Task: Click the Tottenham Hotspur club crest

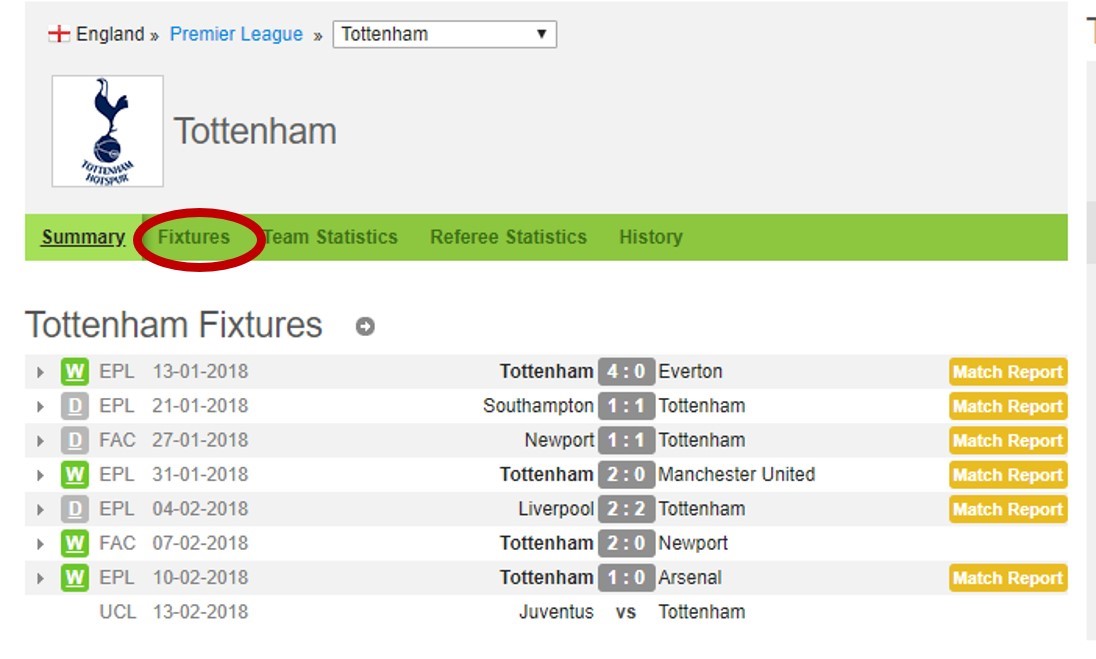Action: 108,131
